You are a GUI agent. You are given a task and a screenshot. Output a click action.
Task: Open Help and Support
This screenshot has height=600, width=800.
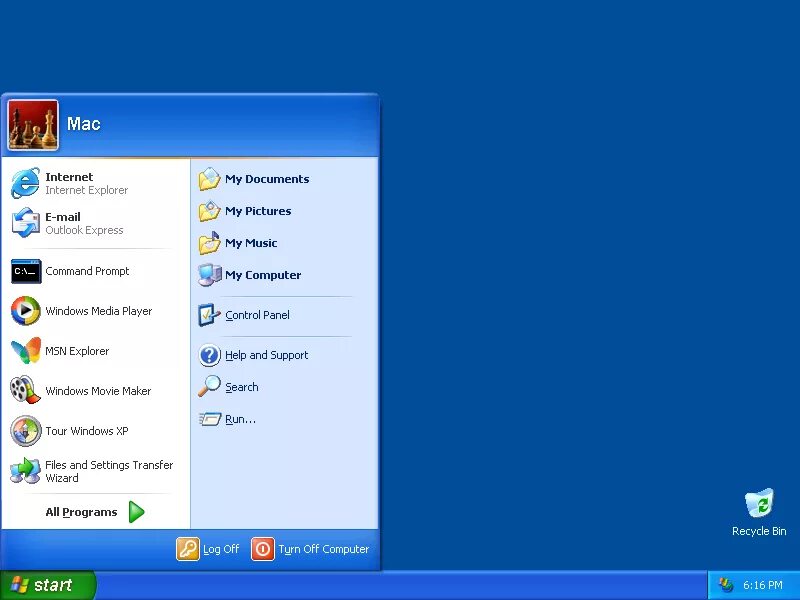(265, 355)
